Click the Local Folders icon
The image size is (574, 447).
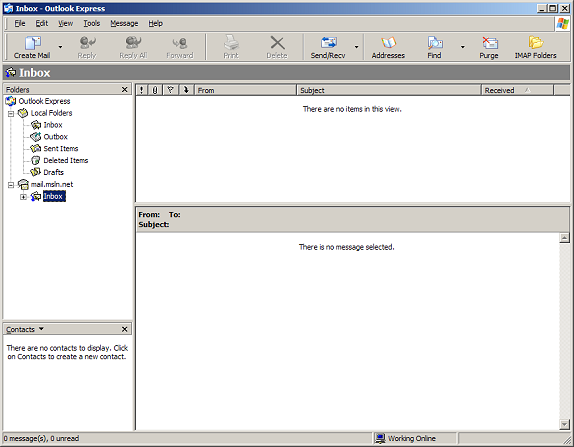pos(23,113)
